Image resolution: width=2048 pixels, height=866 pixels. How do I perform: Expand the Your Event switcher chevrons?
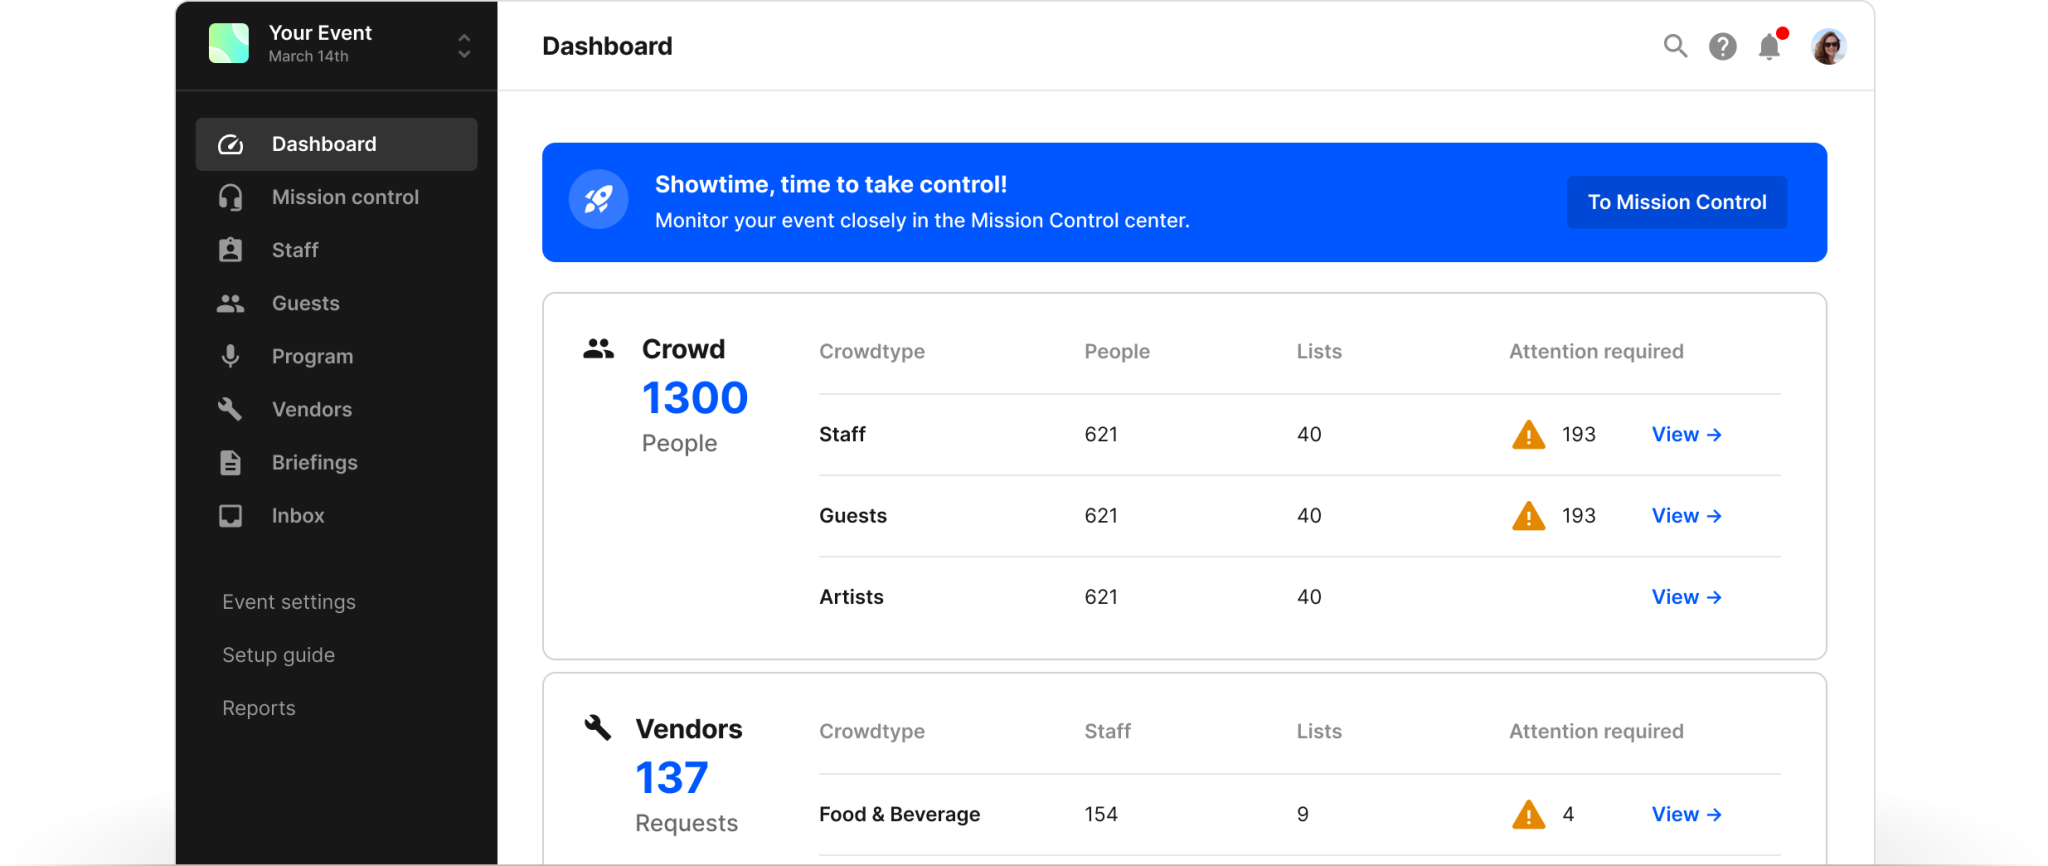(x=464, y=45)
